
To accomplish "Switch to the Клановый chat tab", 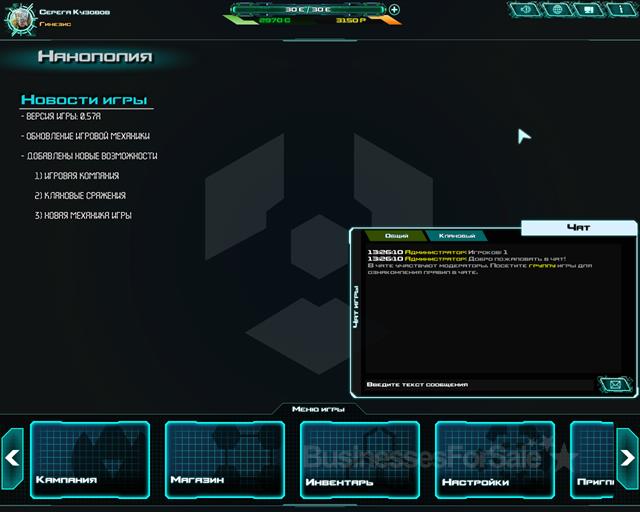I will point(456,235).
